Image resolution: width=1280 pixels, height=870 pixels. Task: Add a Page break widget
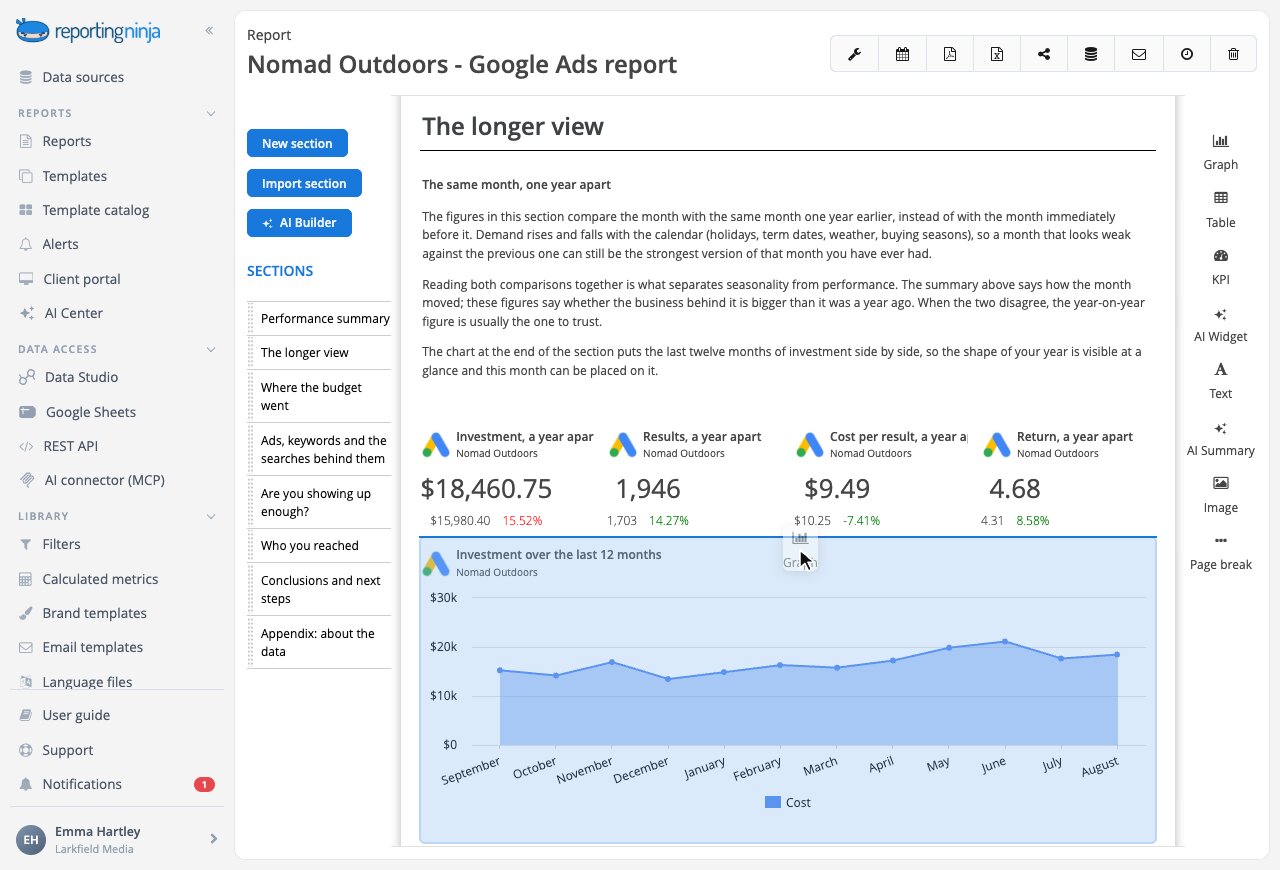point(1221,552)
